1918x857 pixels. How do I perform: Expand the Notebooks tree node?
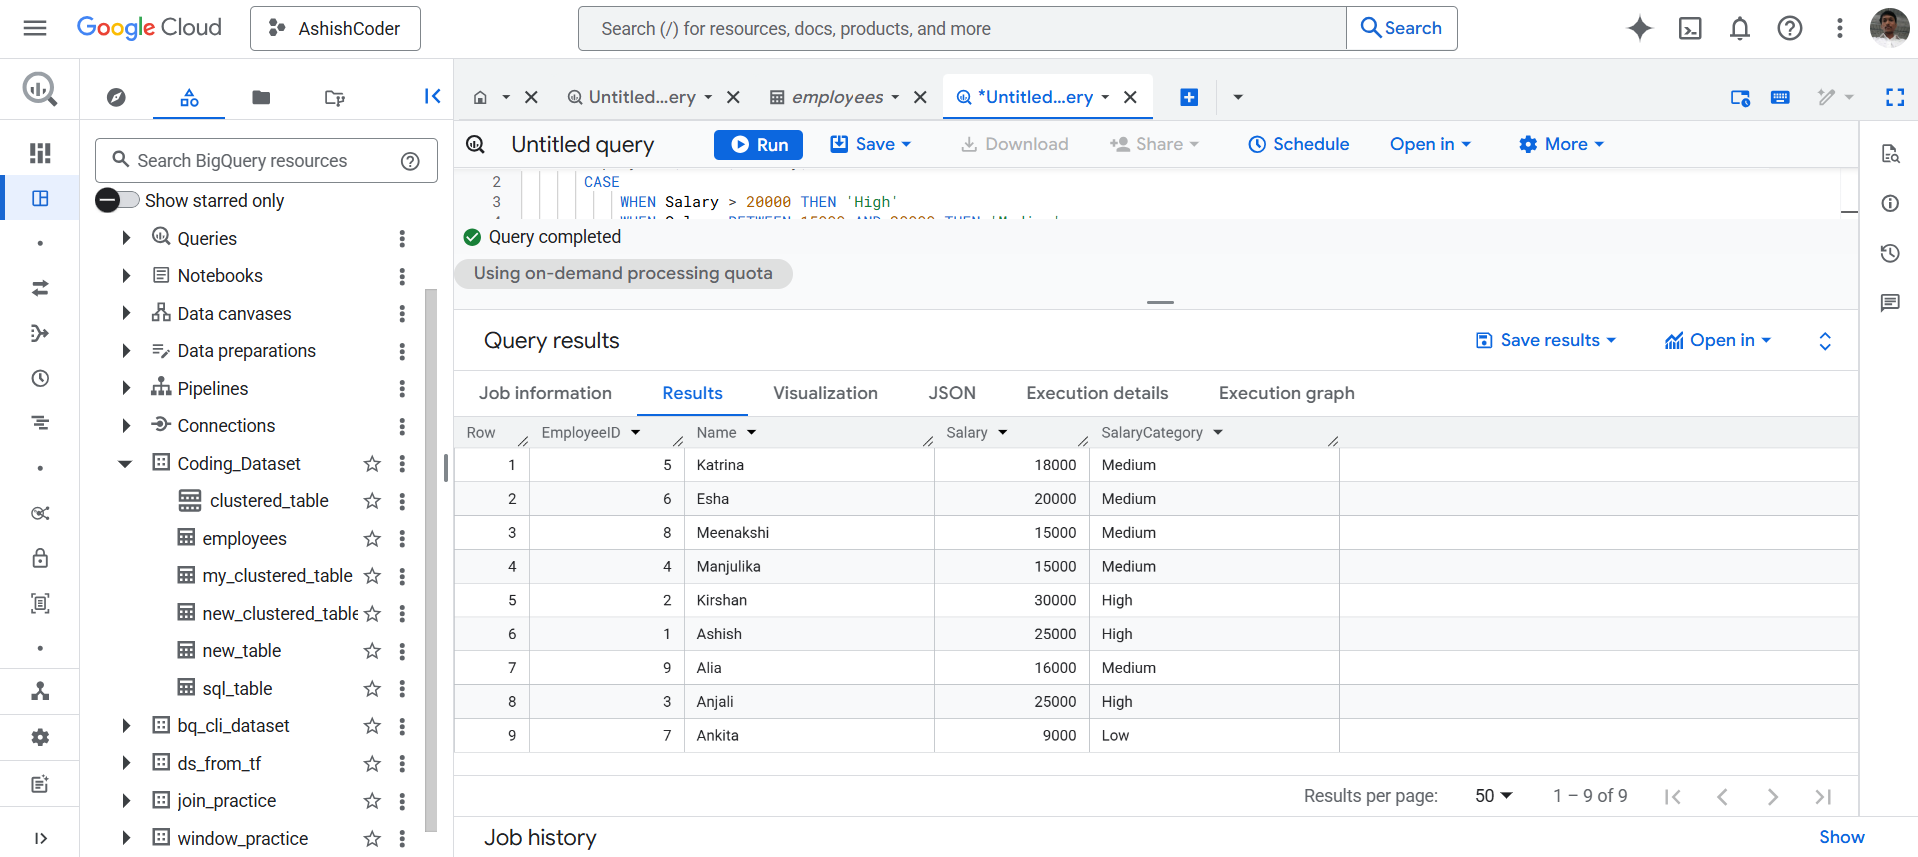click(x=125, y=276)
